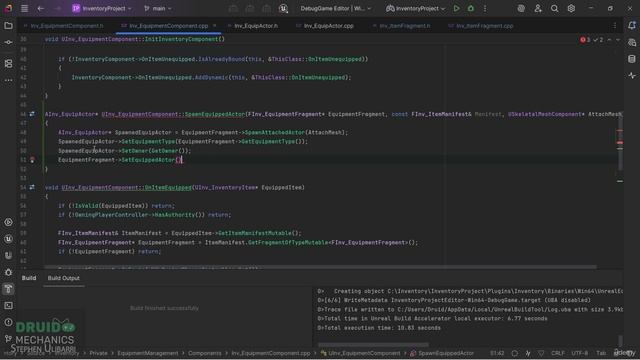Switch to Inv_EquipmentComponent.h tab

coord(67,26)
